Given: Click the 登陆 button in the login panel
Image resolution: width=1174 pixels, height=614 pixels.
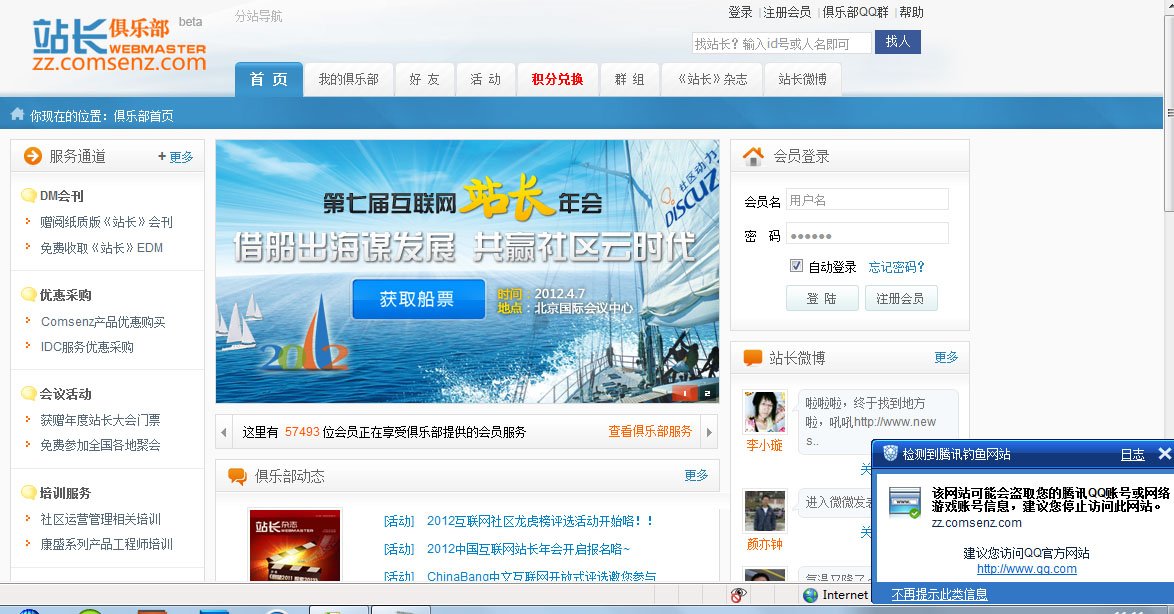Looking at the screenshot, I should tap(822, 298).
